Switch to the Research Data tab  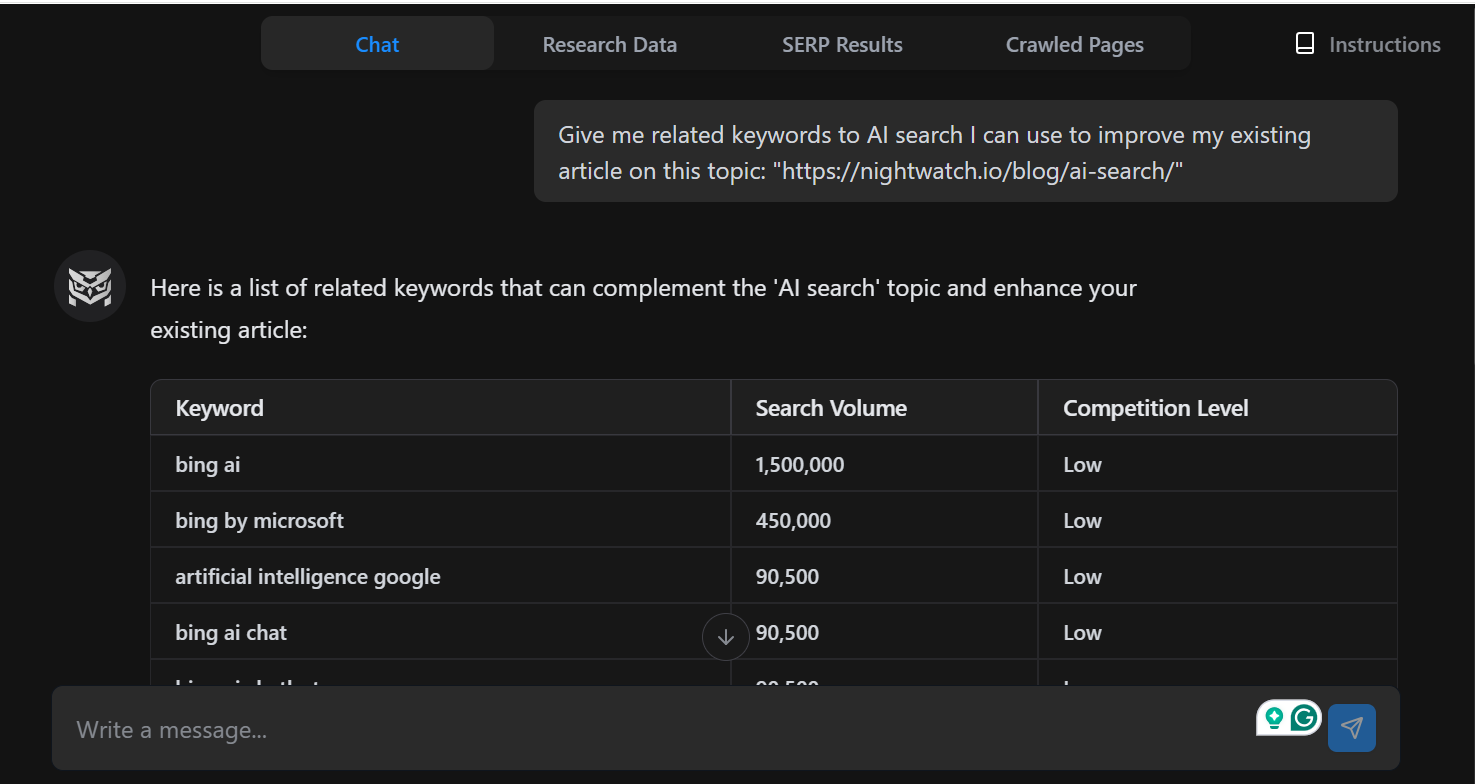point(609,44)
